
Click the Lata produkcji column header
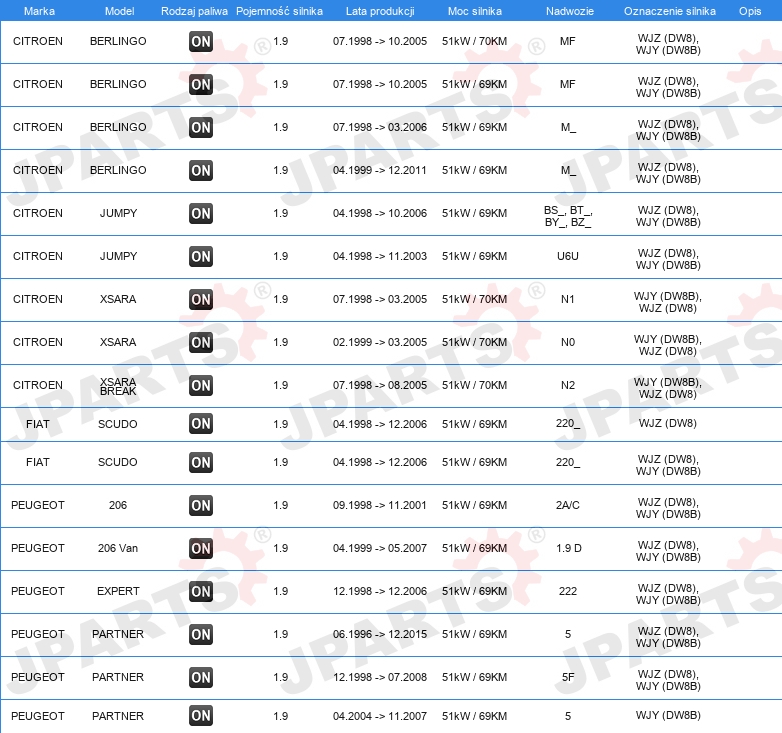pyautogui.click(x=380, y=11)
